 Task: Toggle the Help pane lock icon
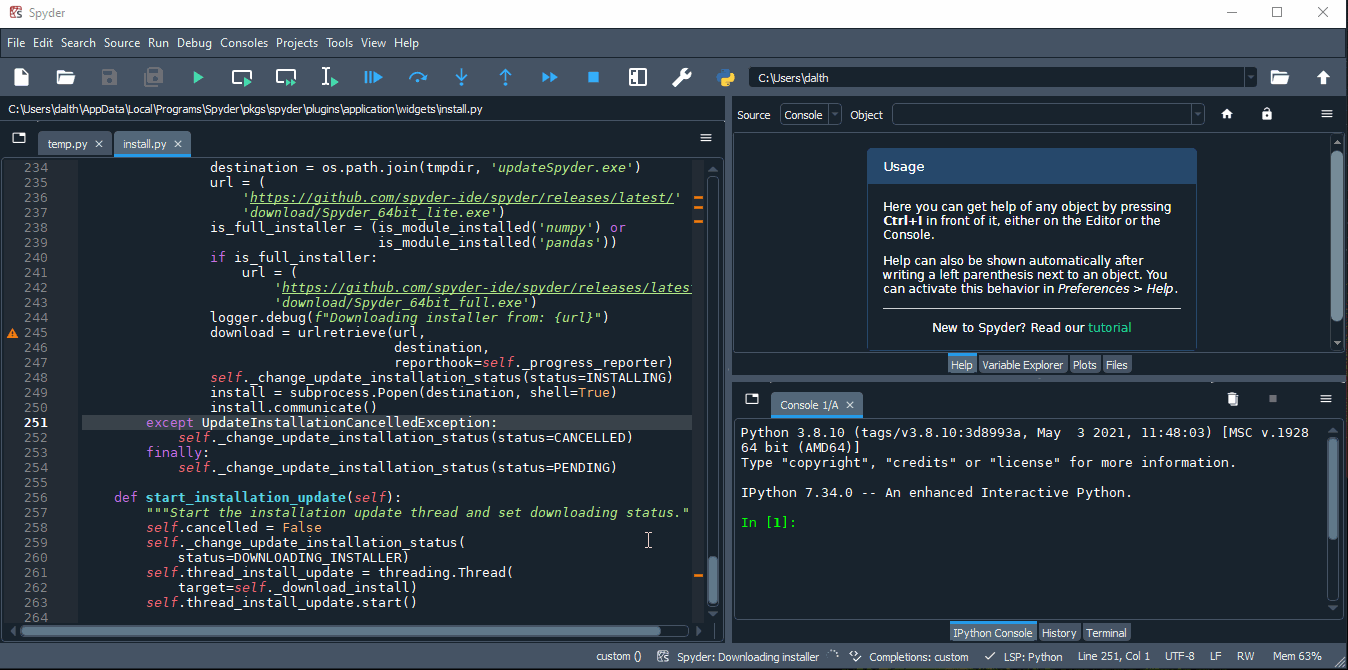click(1267, 114)
